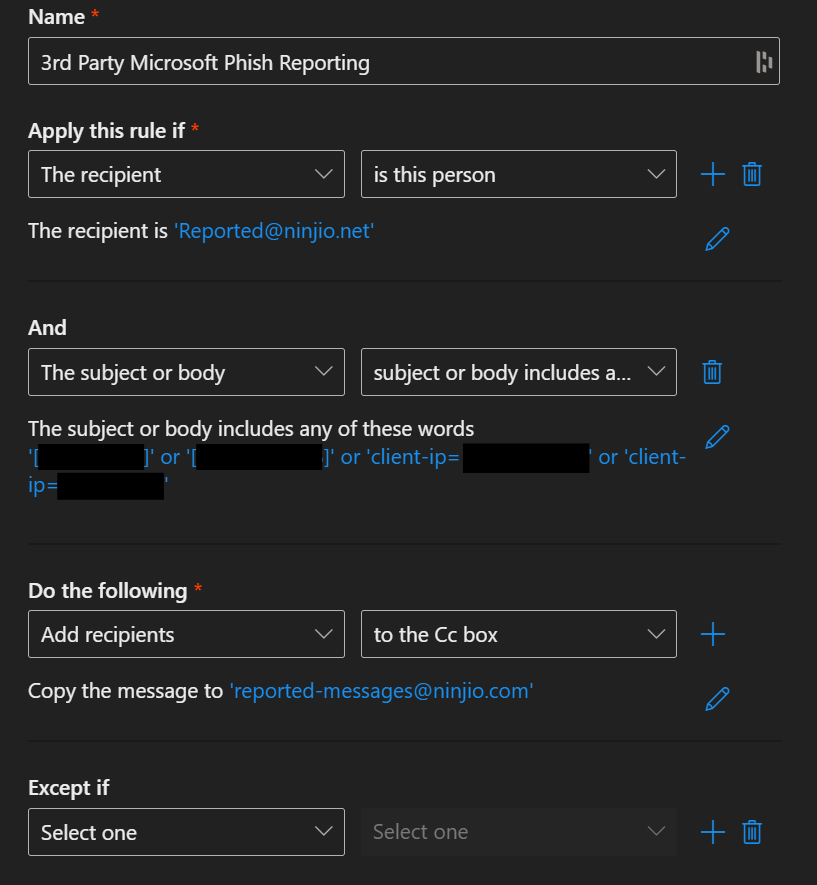
Task: Add another Apply this rule if condition
Action: [x=712, y=174]
